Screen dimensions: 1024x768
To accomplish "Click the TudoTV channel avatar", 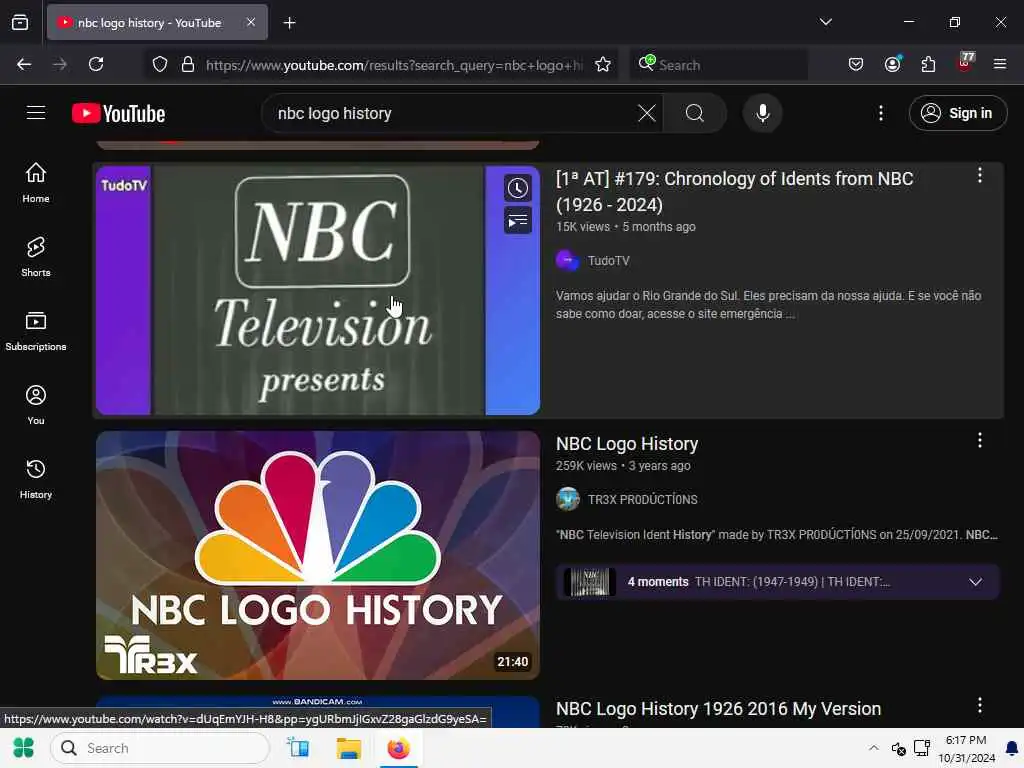I will coord(568,261).
